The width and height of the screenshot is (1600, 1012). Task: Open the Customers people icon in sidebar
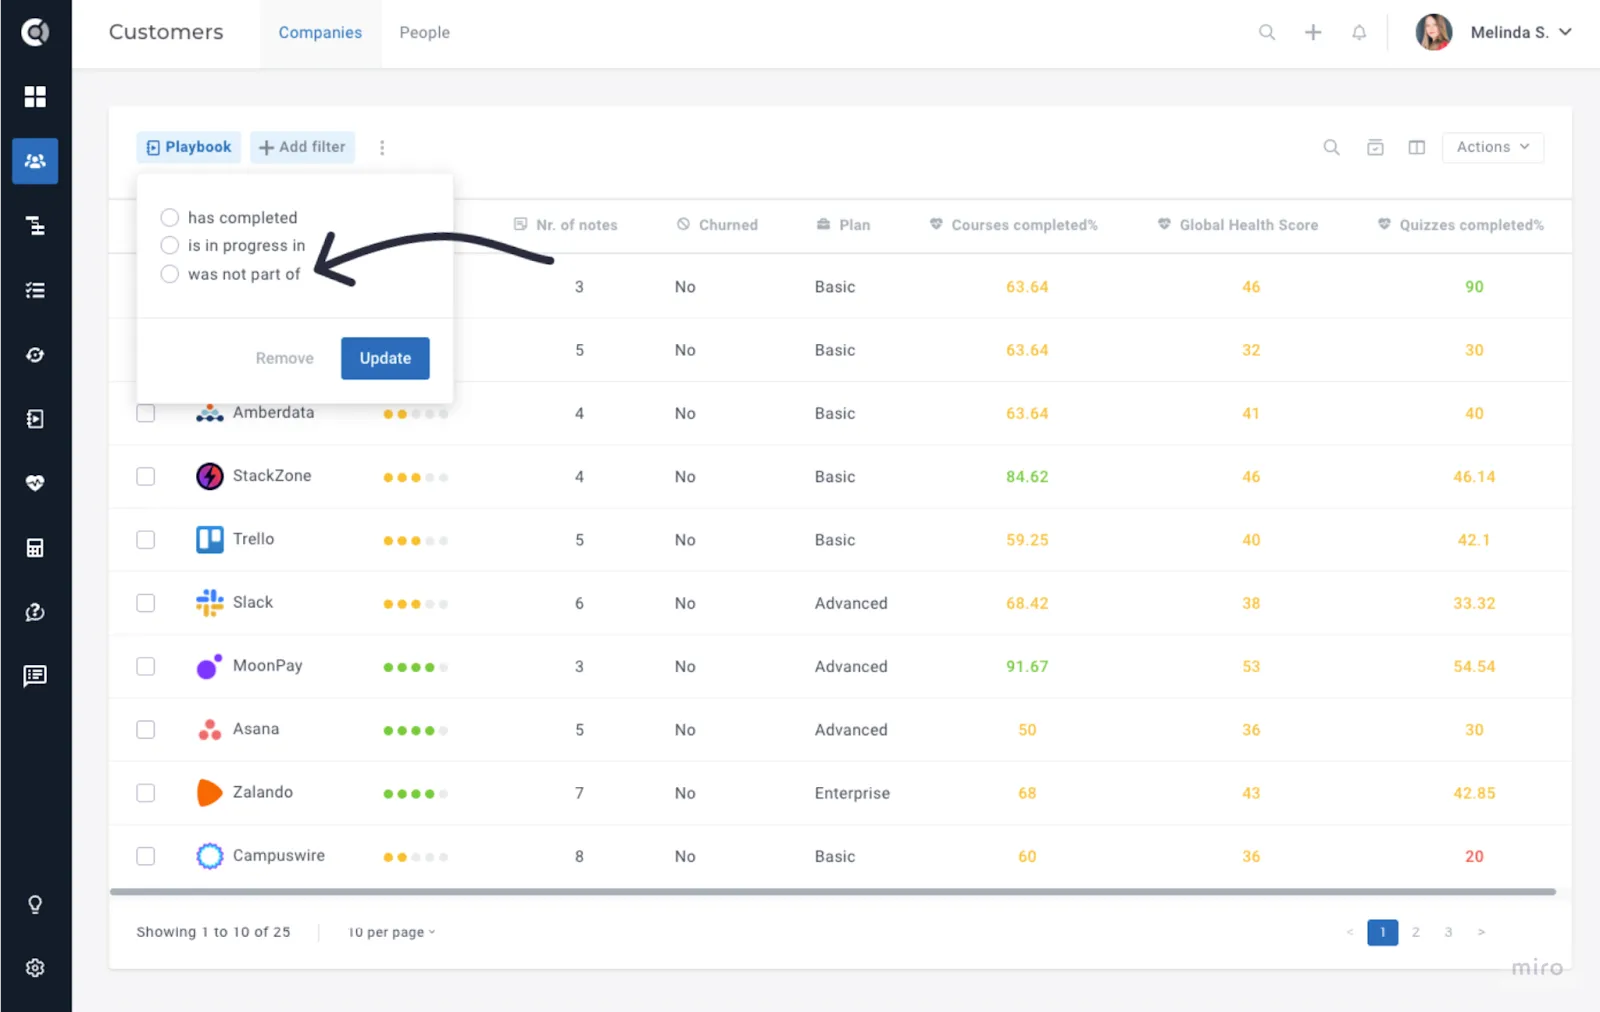coord(35,161)
